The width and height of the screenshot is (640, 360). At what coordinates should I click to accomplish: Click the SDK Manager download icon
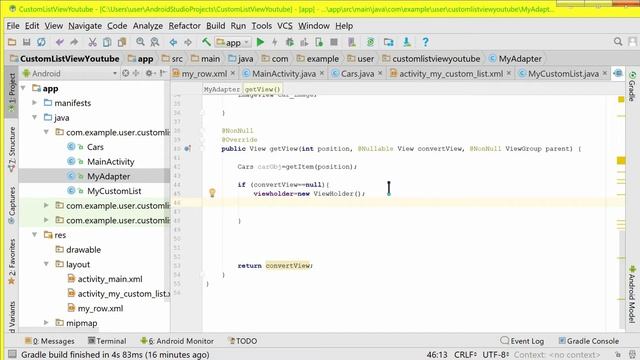[x=407, y=42]
